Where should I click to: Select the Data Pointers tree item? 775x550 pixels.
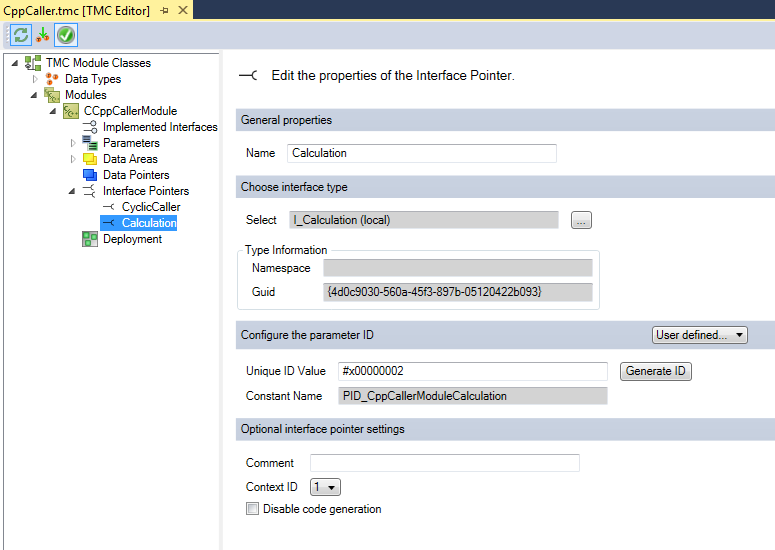pos(136,175)
